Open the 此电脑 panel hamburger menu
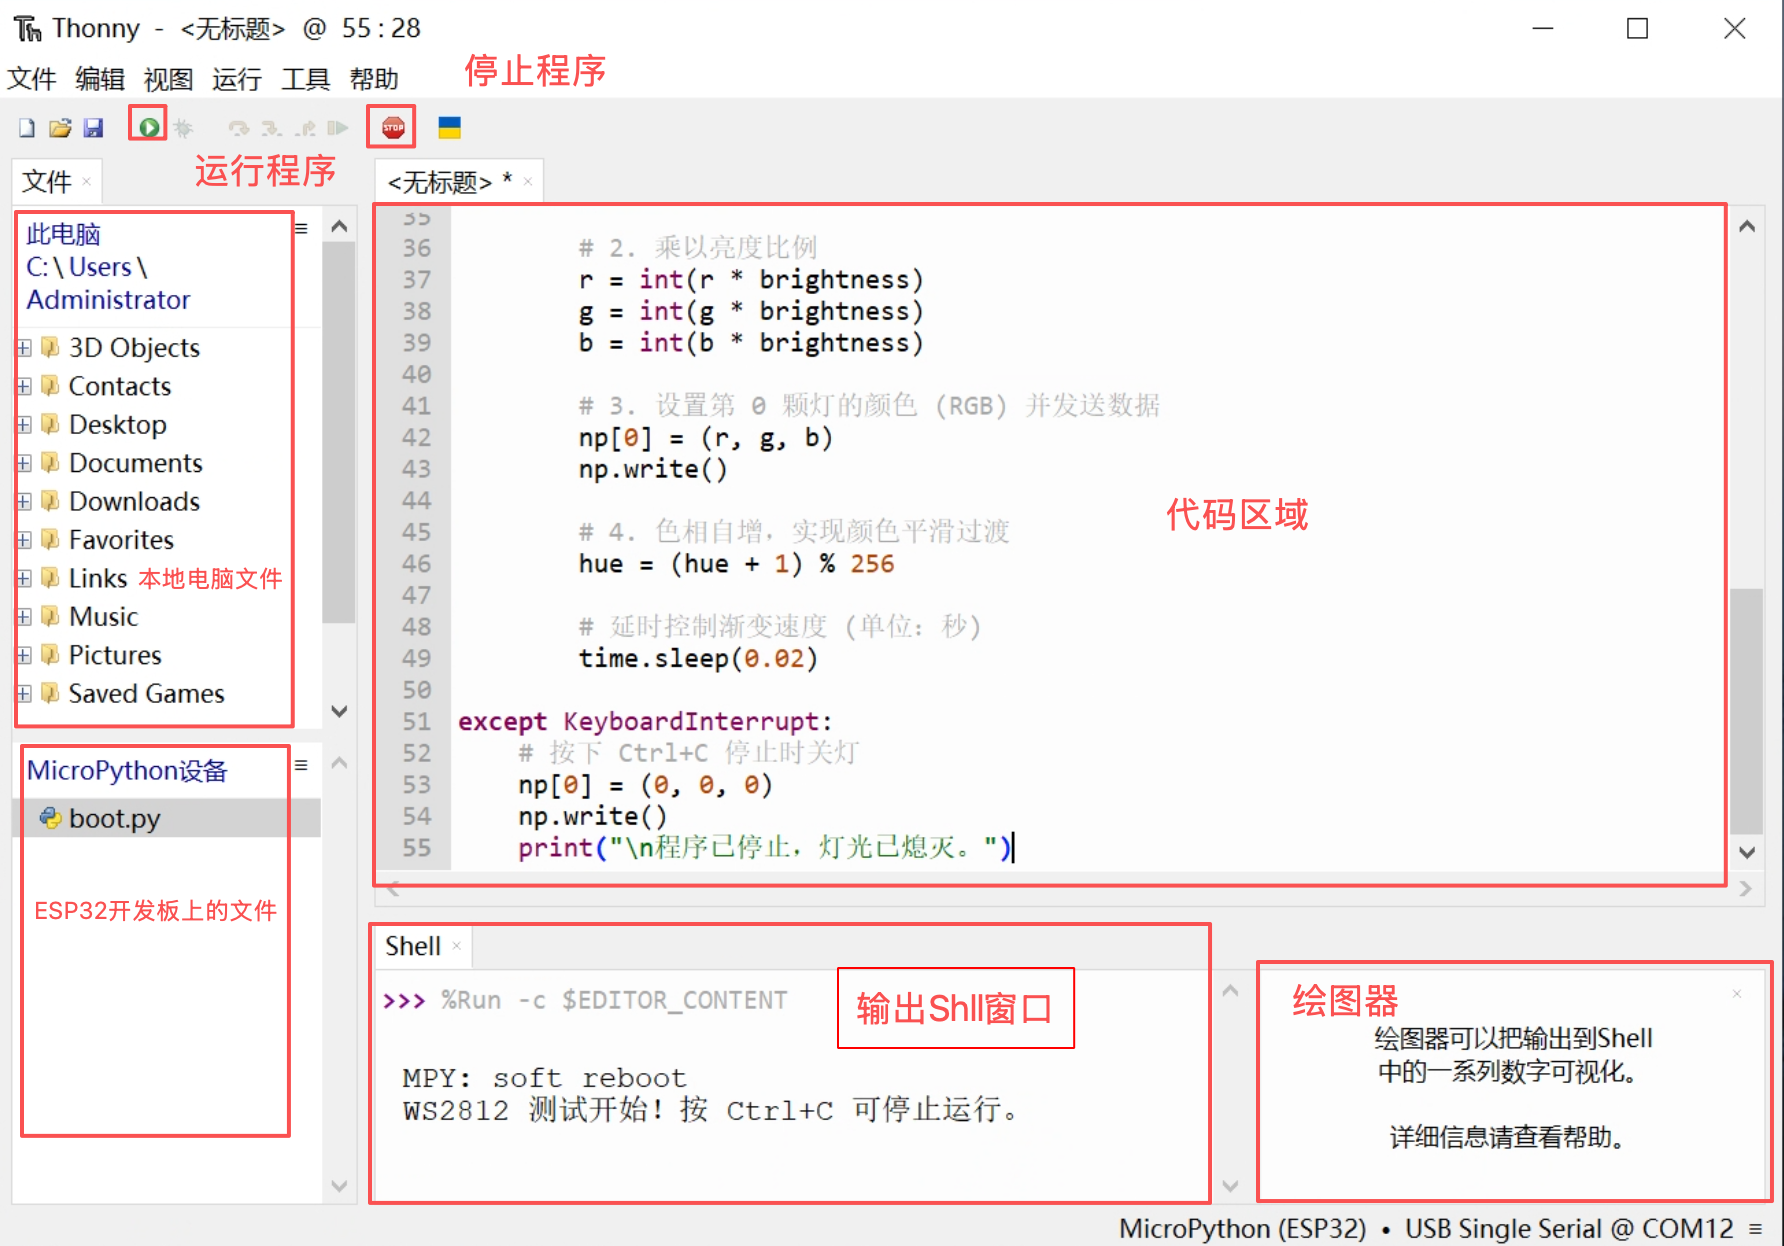 [x=301, y=228]
